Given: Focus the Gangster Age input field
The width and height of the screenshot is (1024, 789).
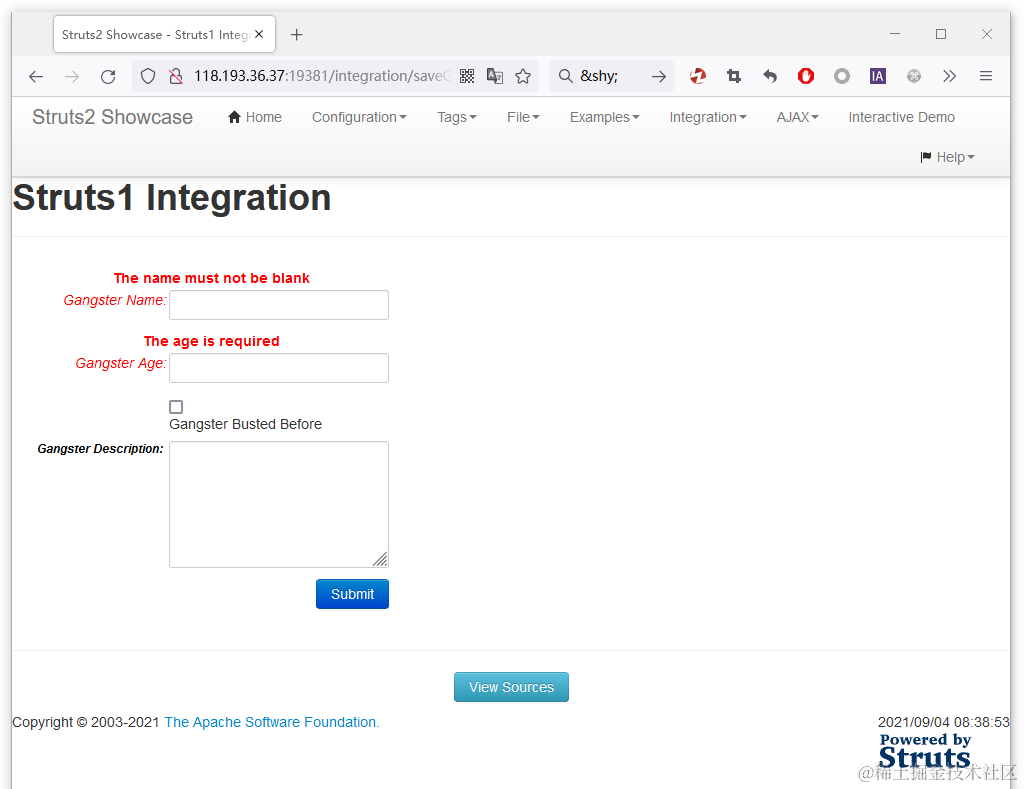Looking at the screenshot, I should [279, 368].
